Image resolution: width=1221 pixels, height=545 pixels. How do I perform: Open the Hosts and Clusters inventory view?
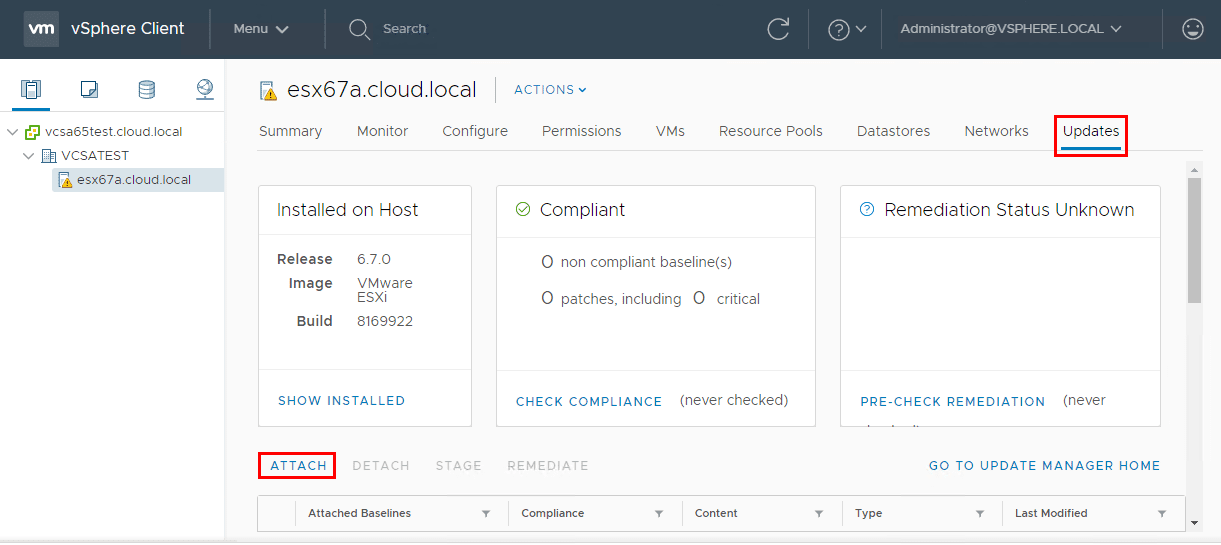click(32, 90)
